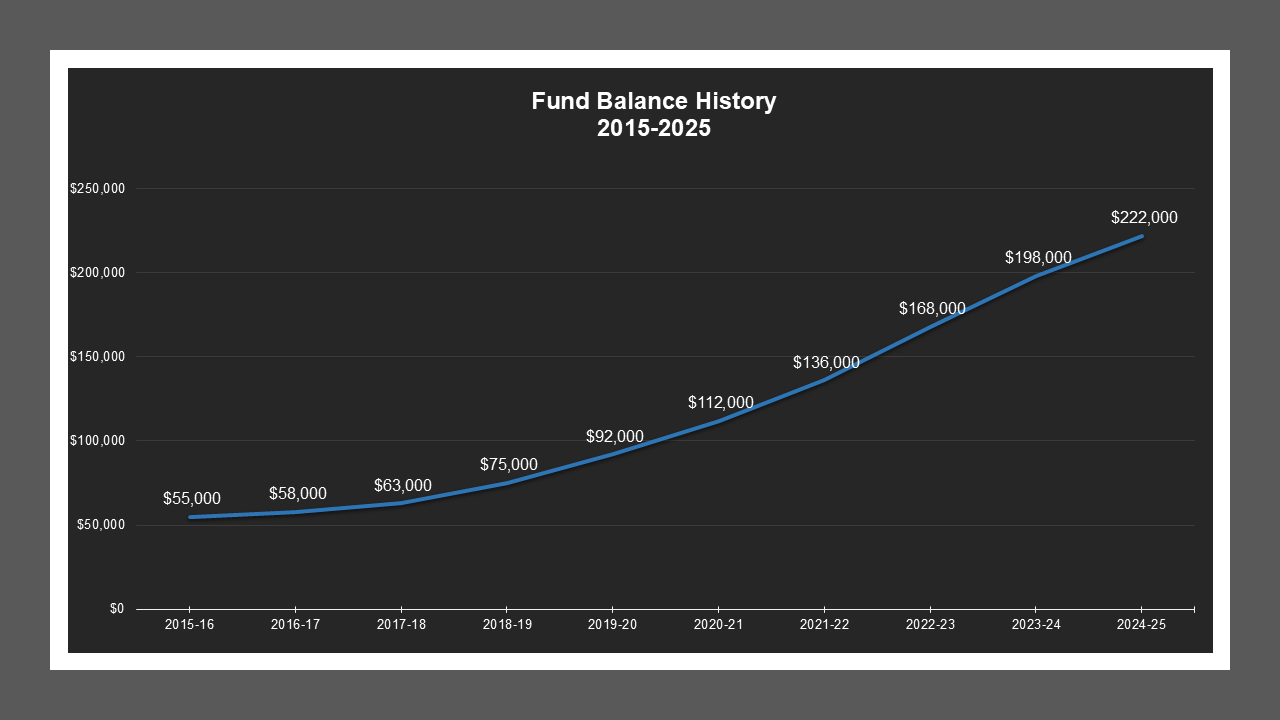Click the $55,000 data label
Viewport: 1280px width, 720px height.
point(193,496)
